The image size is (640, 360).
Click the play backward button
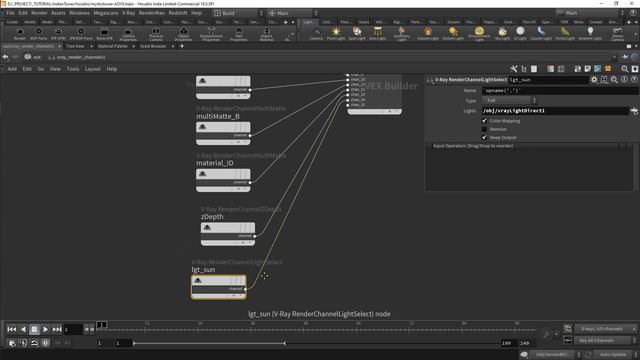(23, 329)
